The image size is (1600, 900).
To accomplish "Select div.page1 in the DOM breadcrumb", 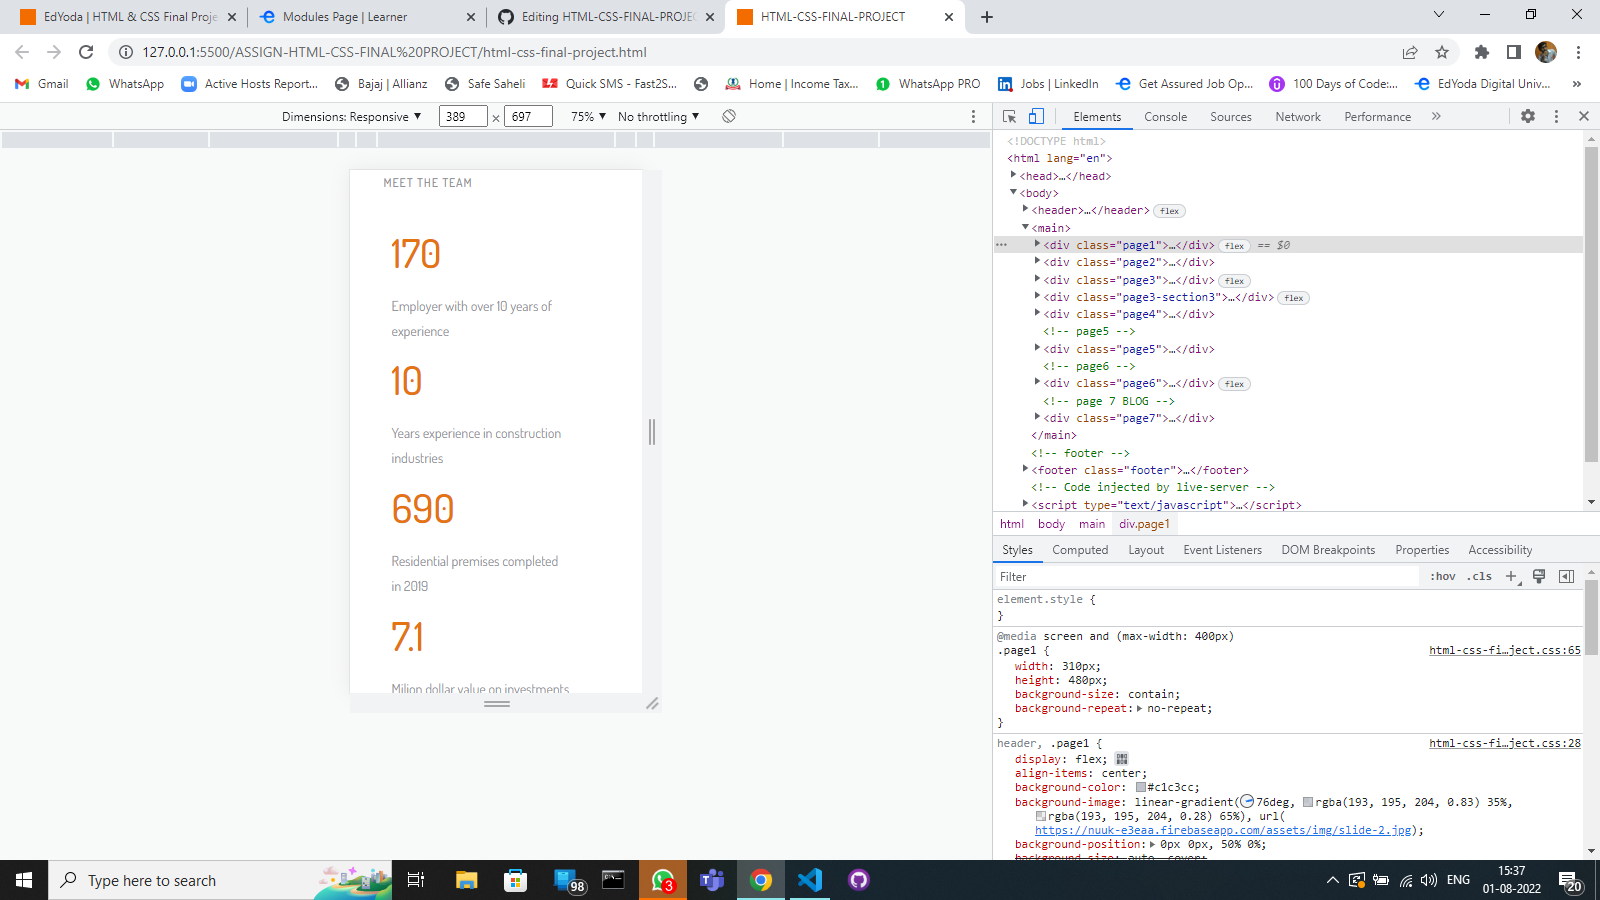I will [1145, 523].
